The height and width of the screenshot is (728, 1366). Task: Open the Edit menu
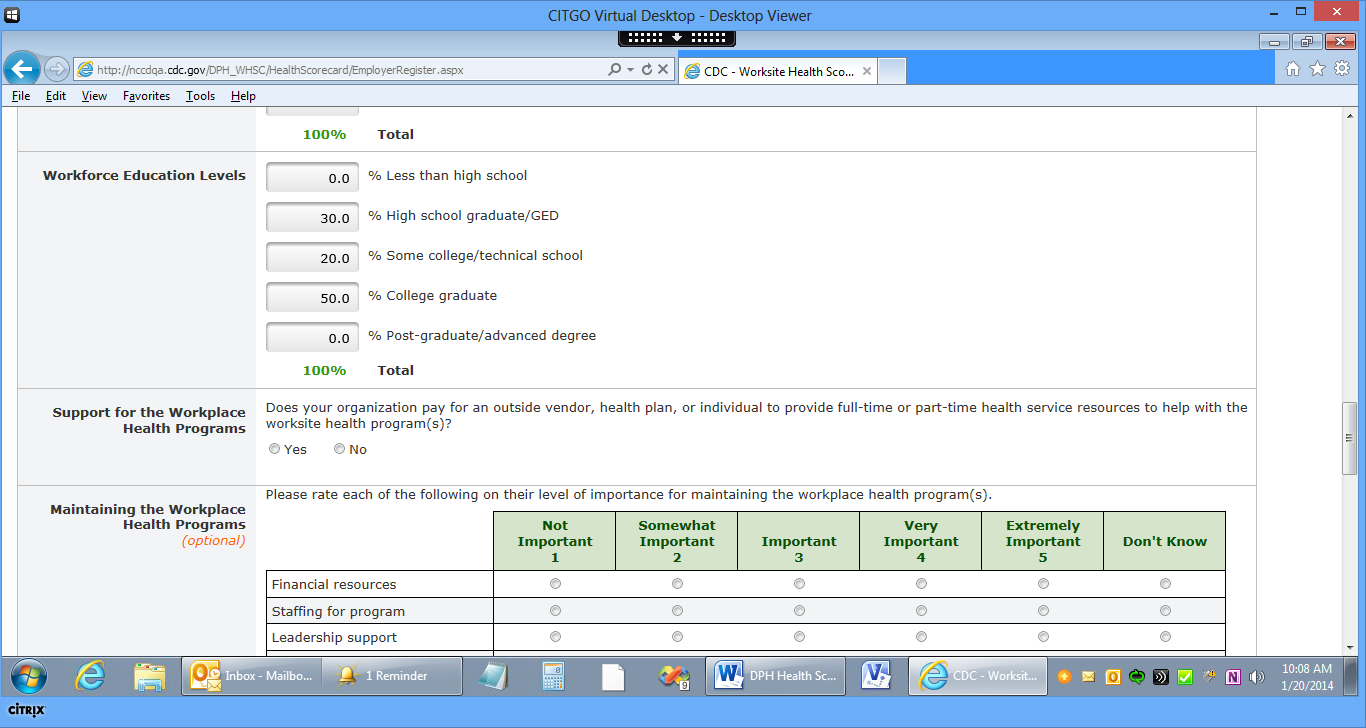pos(56,96)
